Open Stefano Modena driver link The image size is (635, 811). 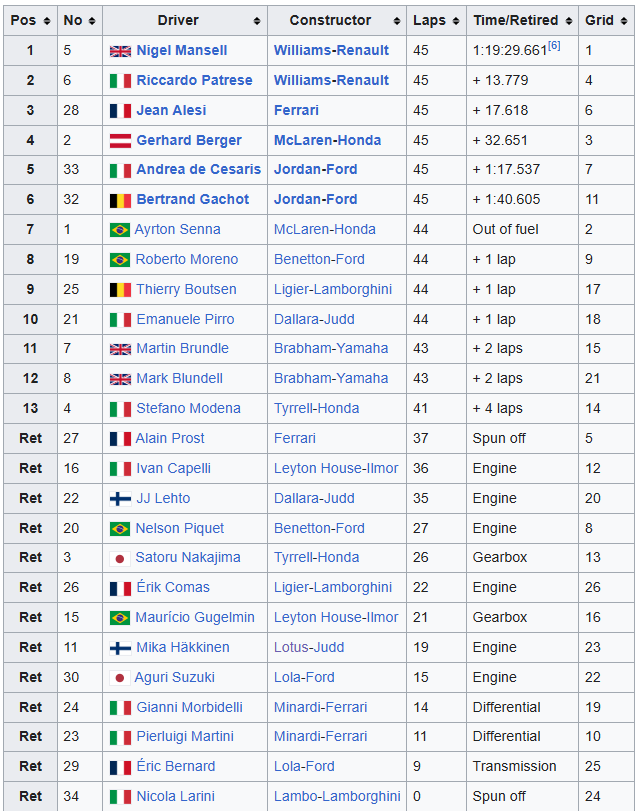(188, 408)
